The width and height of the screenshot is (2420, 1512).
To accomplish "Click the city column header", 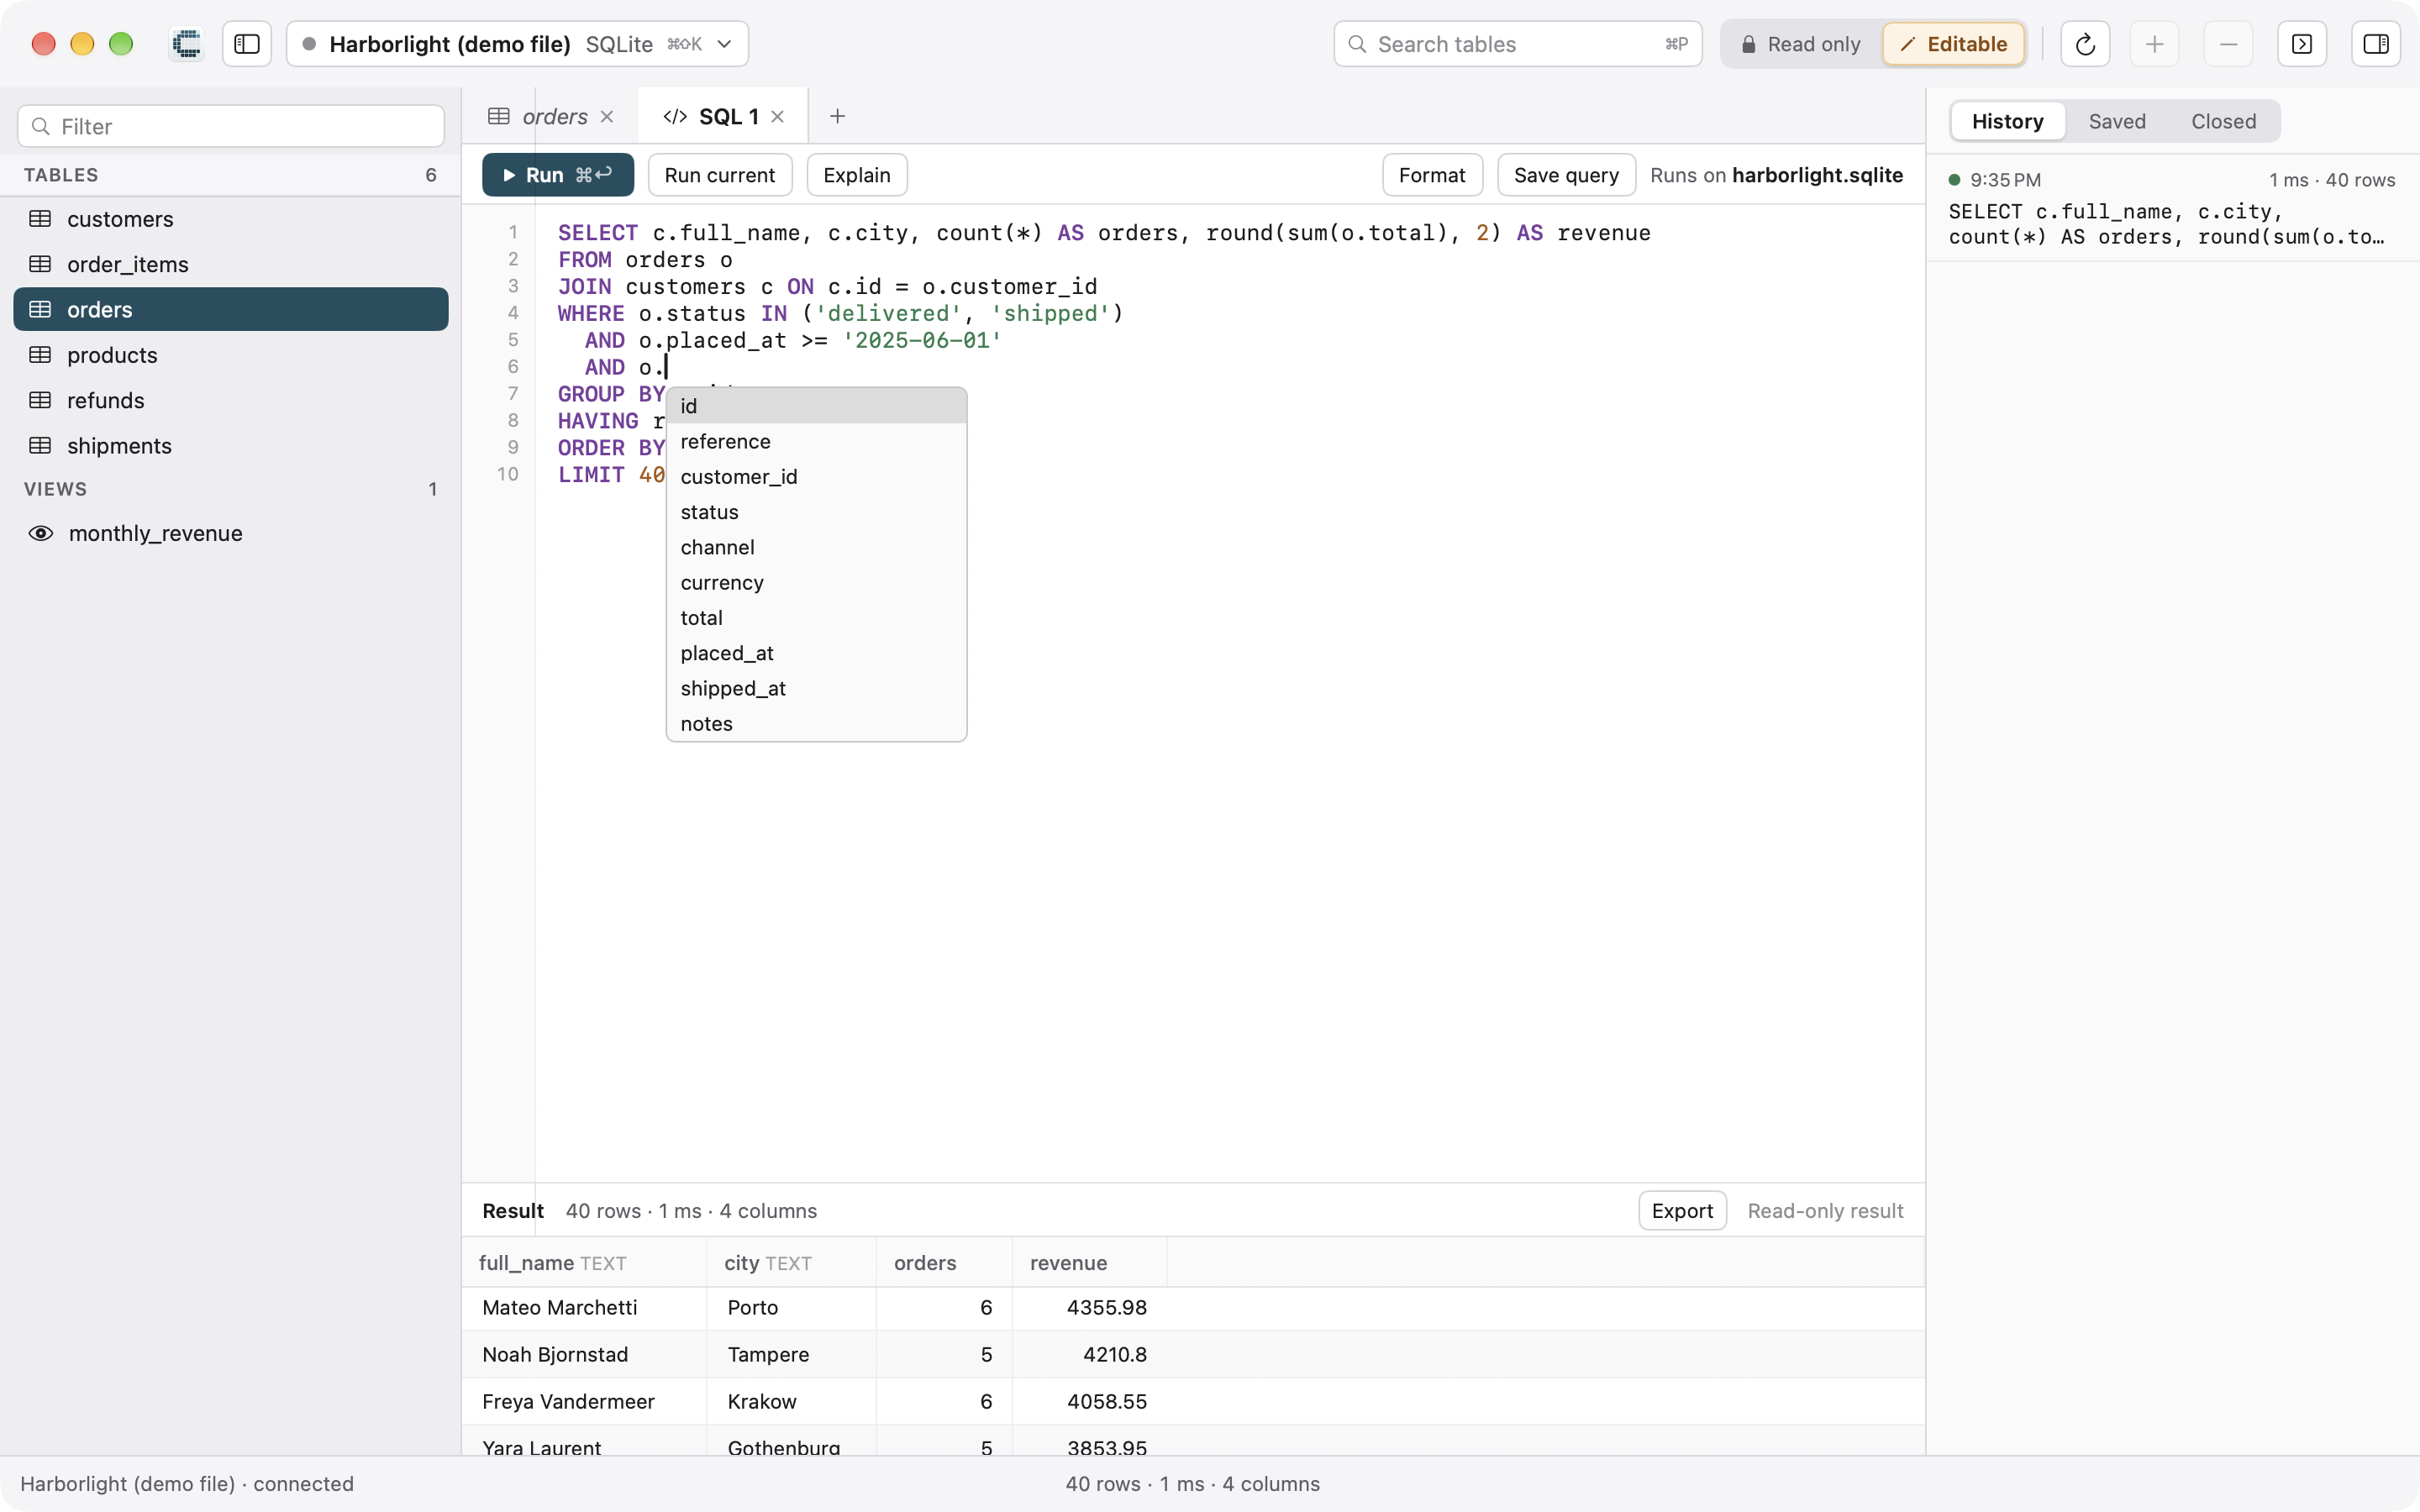I will coord(791,1263).
